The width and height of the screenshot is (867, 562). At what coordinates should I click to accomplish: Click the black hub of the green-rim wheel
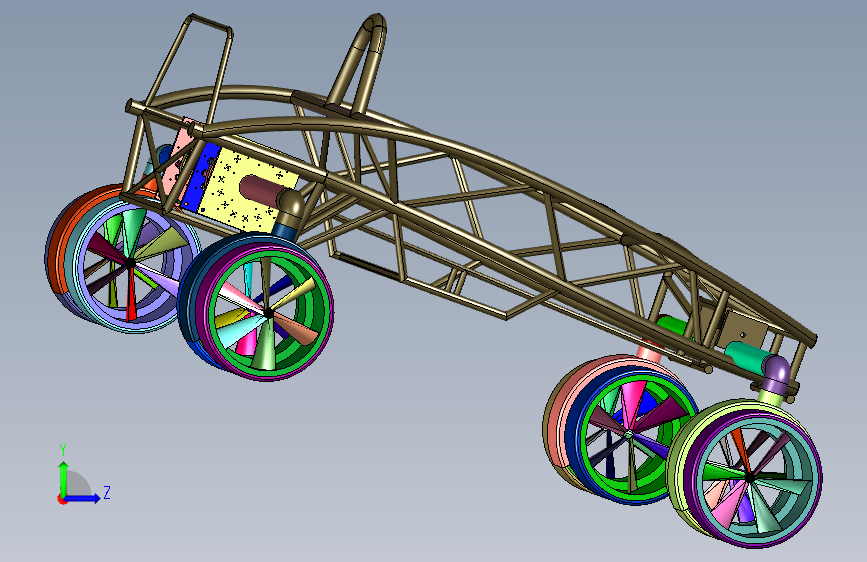pos(268,314)
